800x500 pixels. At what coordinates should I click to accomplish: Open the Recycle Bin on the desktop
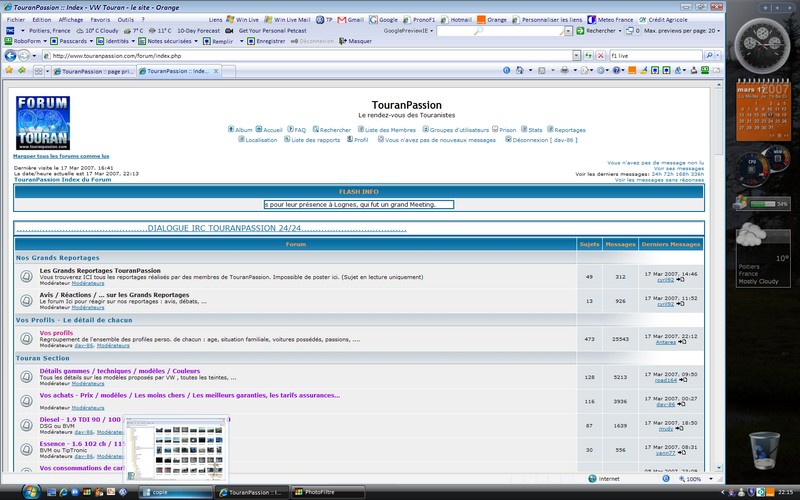click(764, 450)
